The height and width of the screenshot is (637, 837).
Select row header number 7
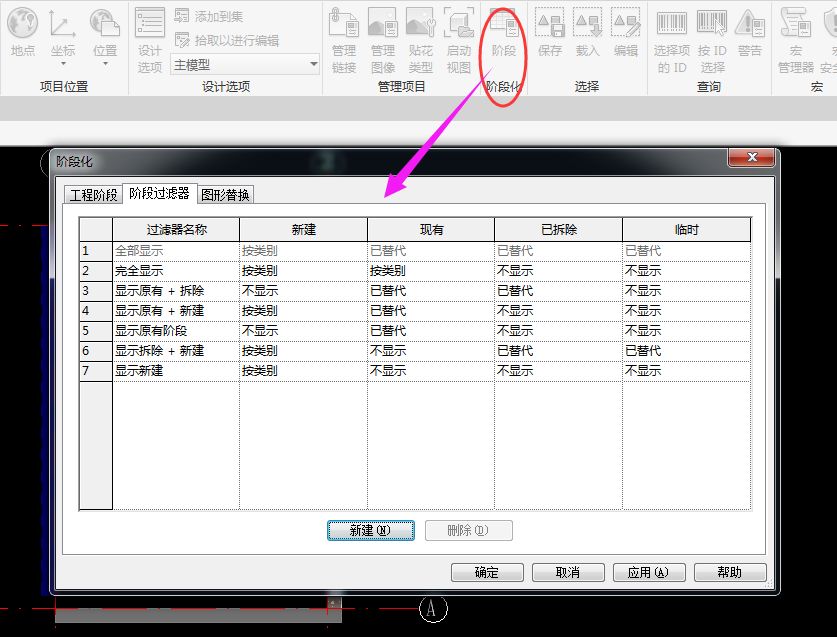tap(96, 371)
